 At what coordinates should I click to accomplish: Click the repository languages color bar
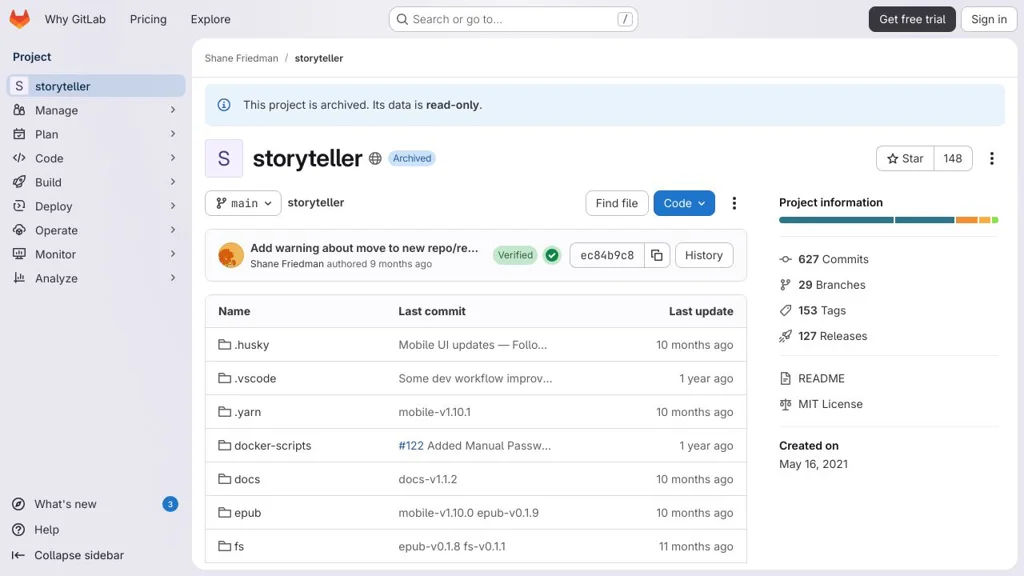point(888,220)
